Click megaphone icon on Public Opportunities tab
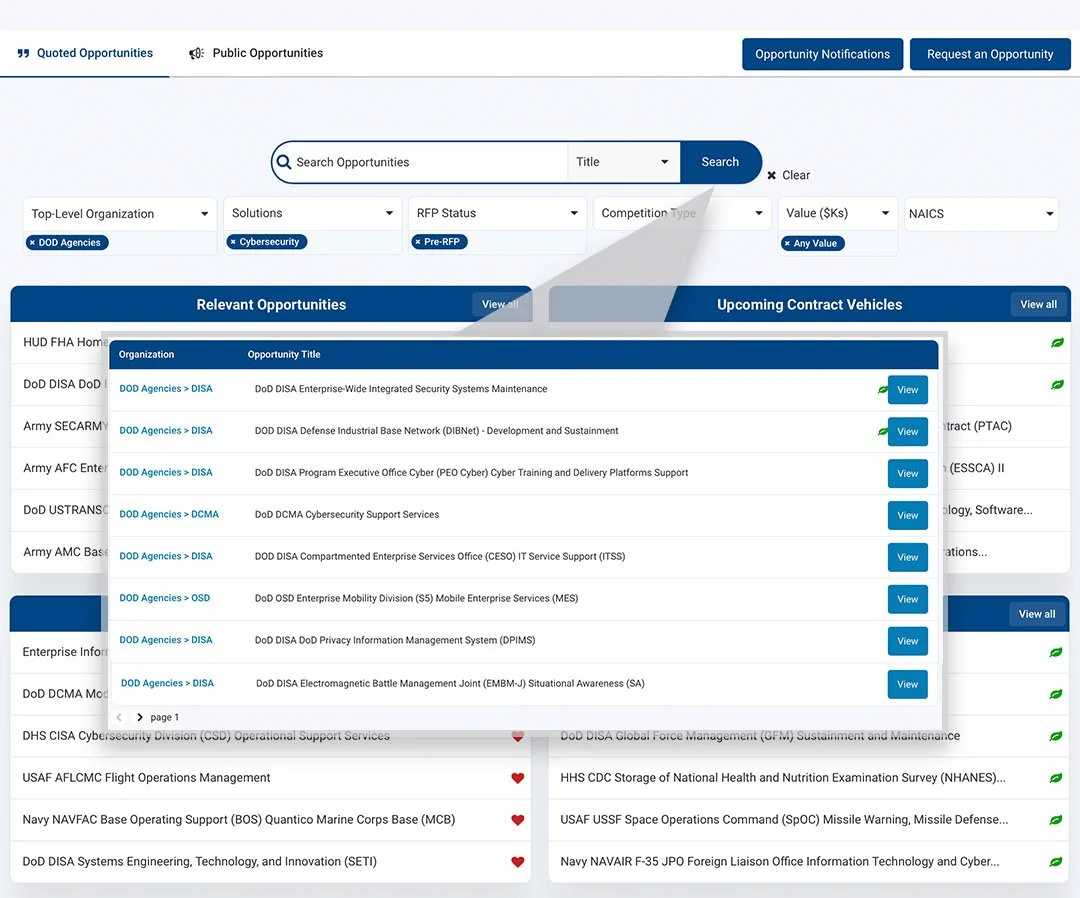Viewport: 1080px width, 898px height. (196, 53)
